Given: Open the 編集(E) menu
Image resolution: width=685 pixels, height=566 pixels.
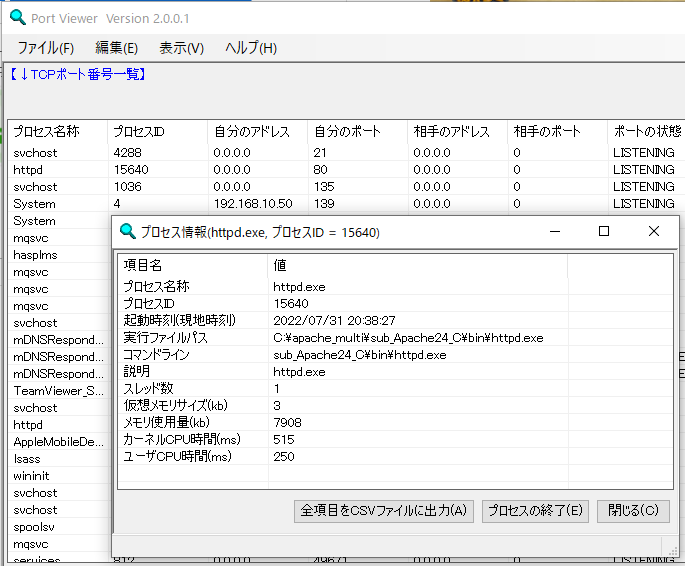Looking at the screenshot, I should coord(117,48).
